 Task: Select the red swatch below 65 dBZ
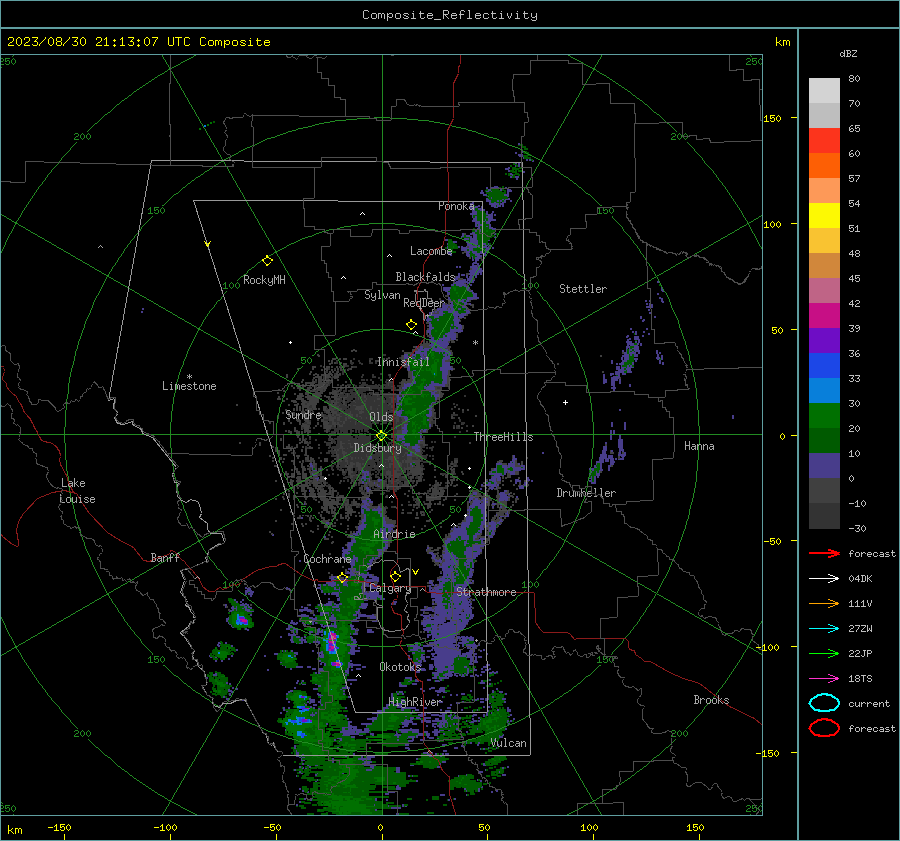click(824, 140)
